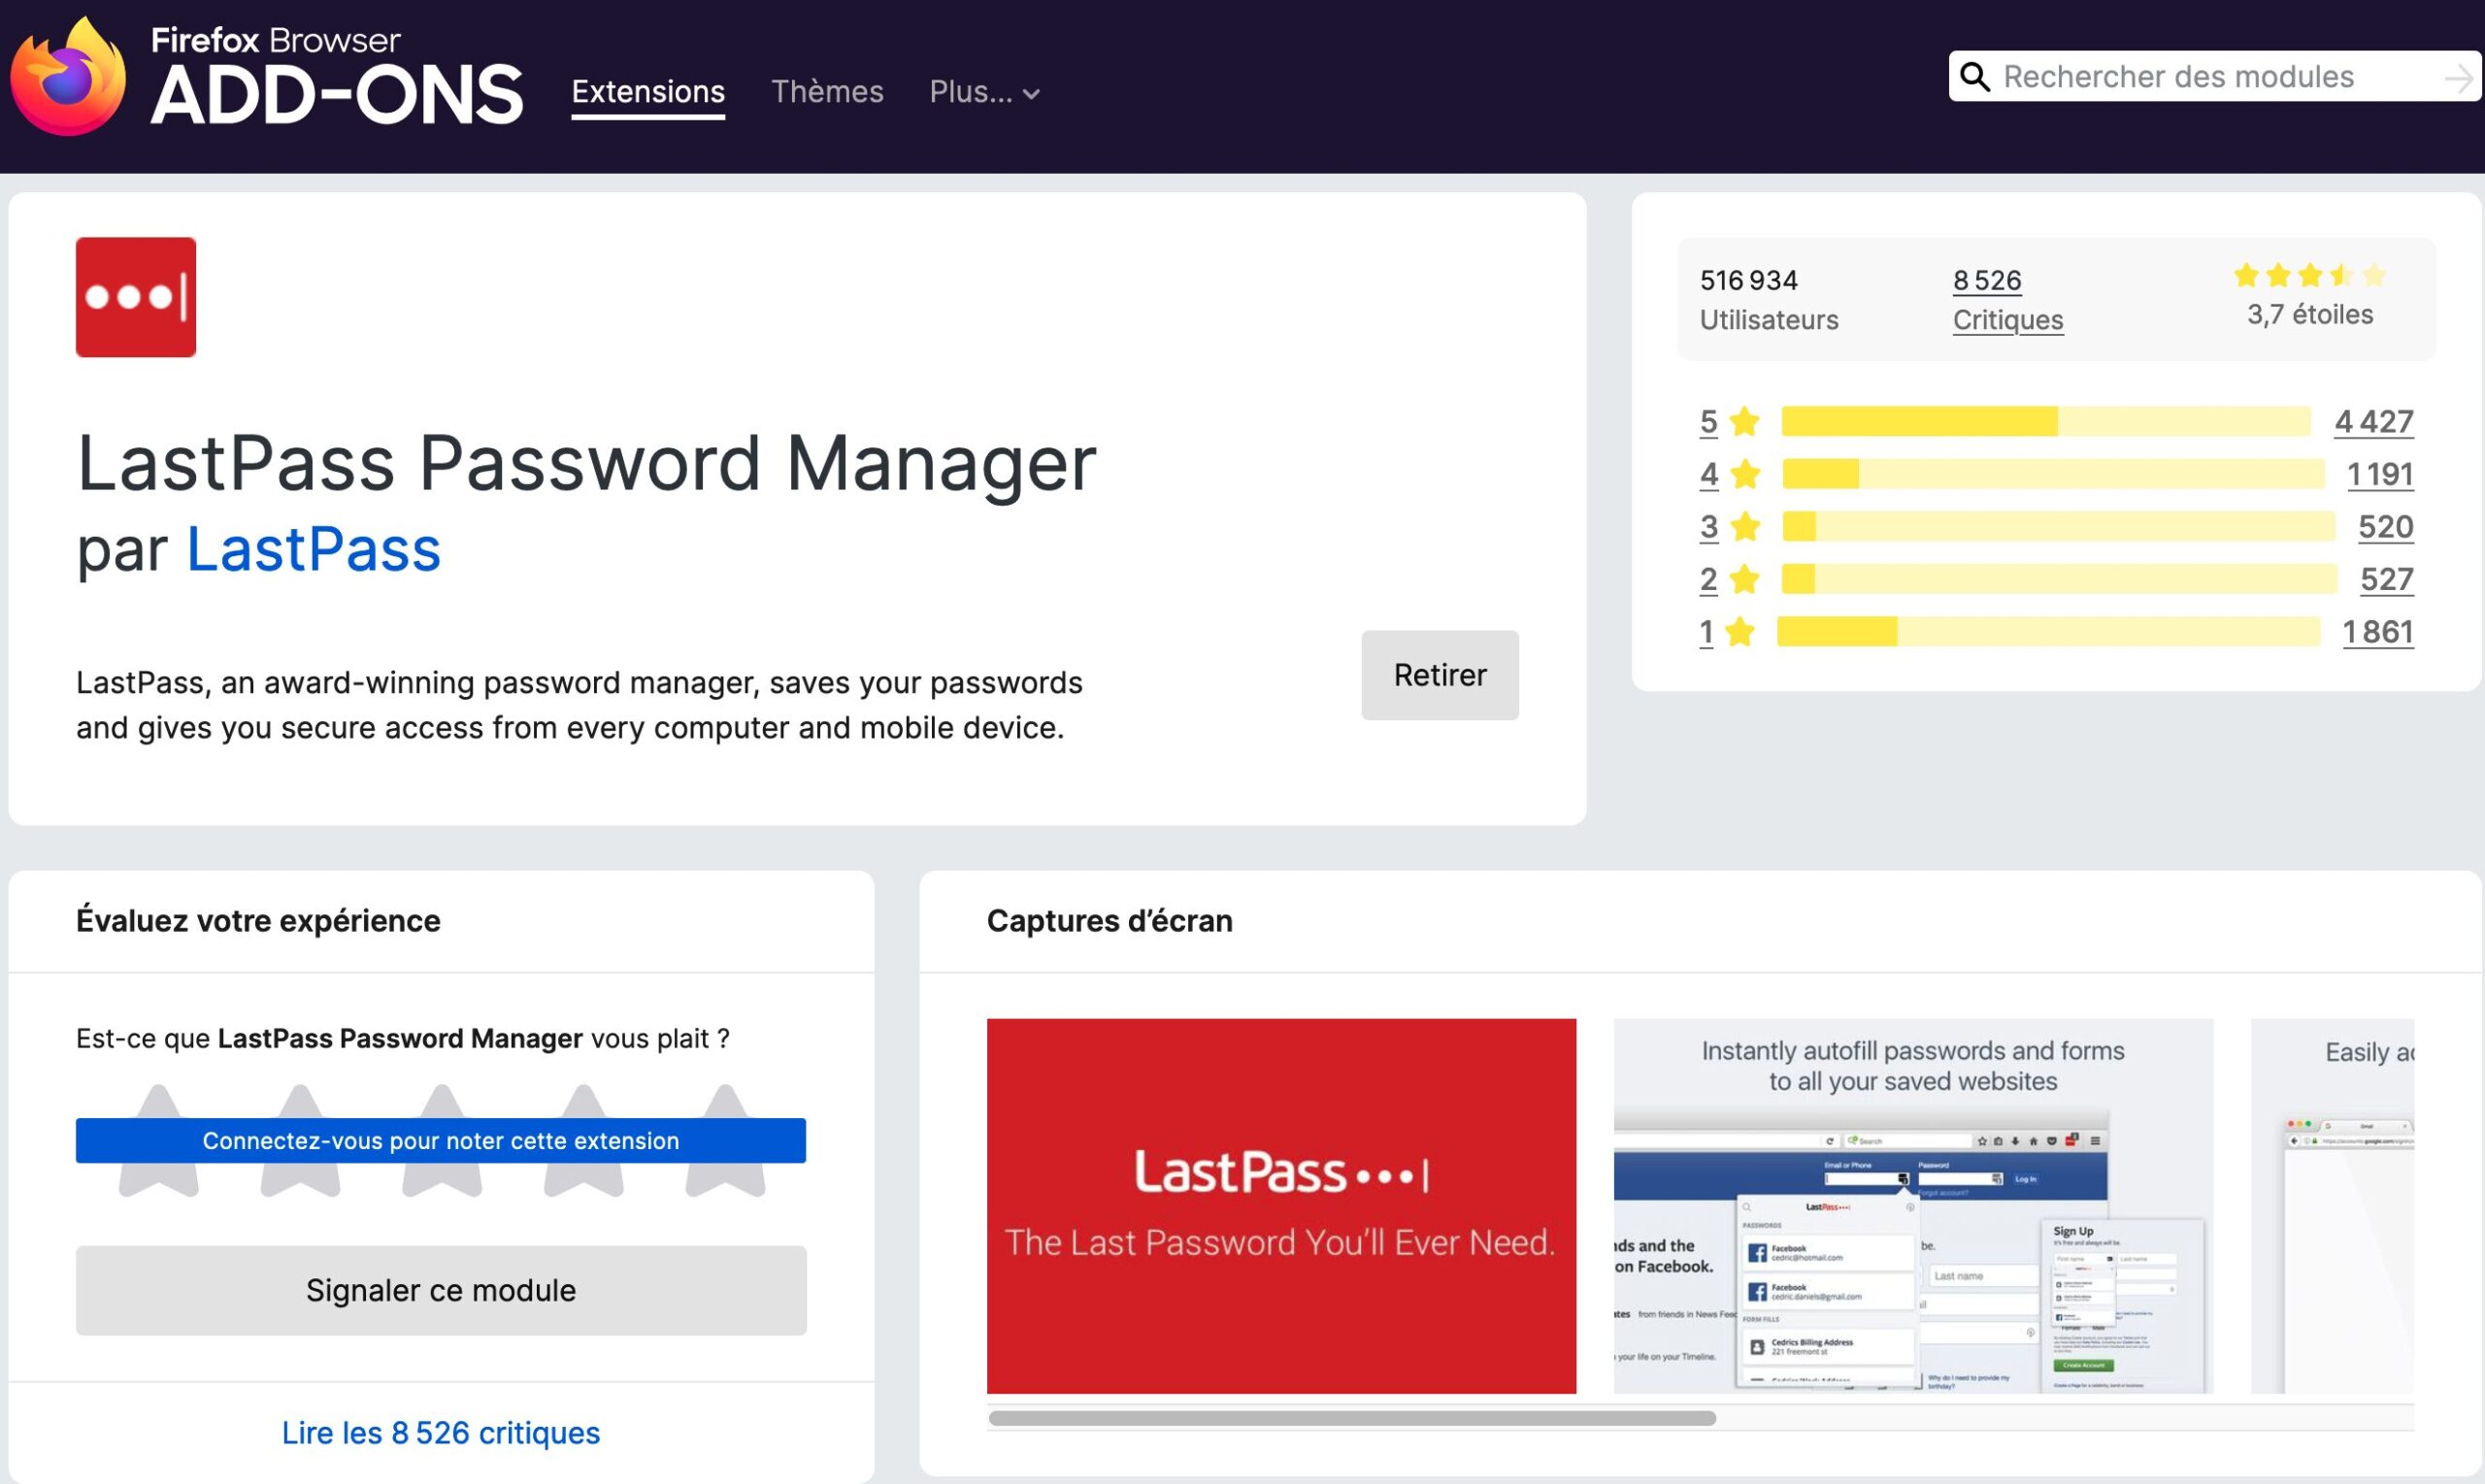Click the screenshots horizontal scrollbar
2485x1484 pixels.
click(x=1352, y=1418)
